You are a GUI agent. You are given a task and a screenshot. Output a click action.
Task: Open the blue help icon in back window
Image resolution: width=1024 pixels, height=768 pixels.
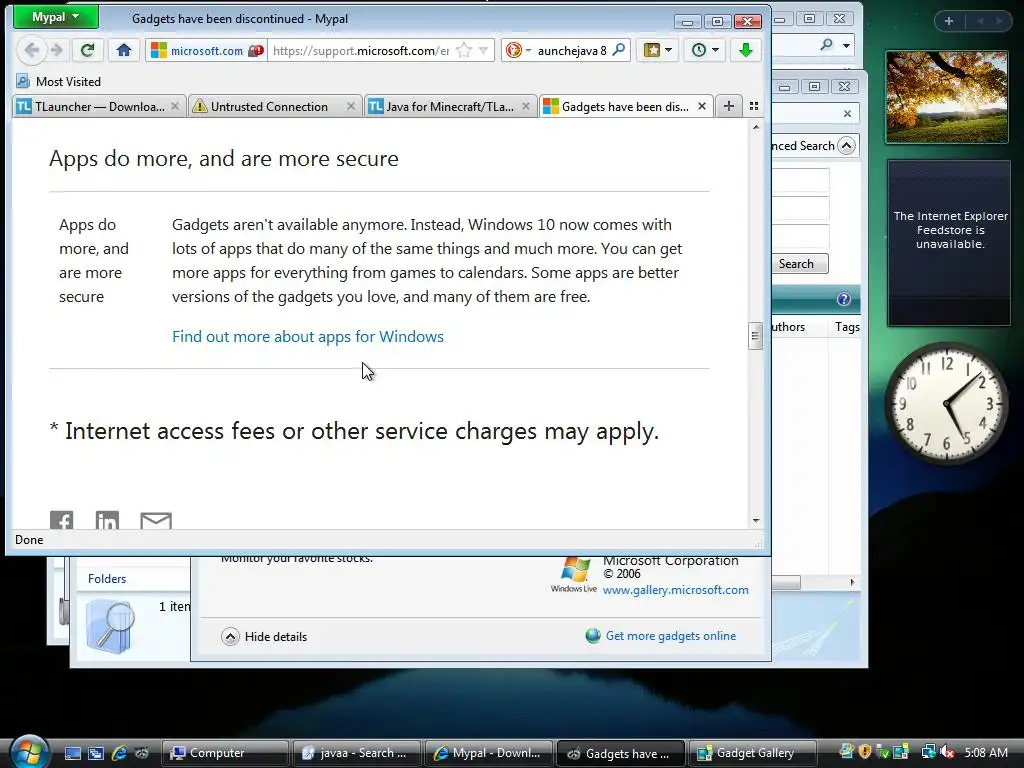[x=844, y=299]
